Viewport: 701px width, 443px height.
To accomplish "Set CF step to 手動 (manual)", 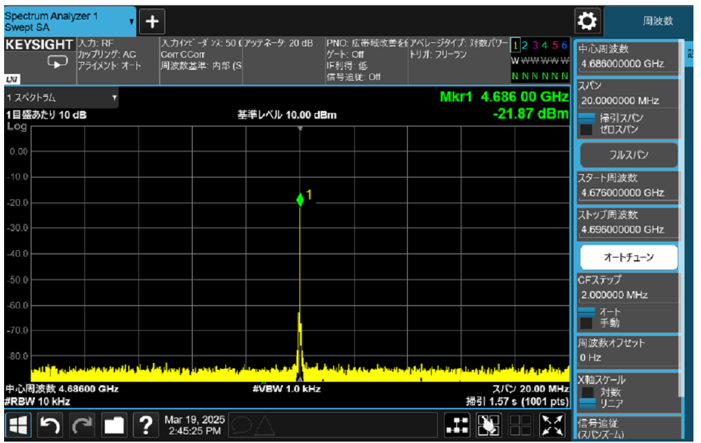I will tap(587, 323).
